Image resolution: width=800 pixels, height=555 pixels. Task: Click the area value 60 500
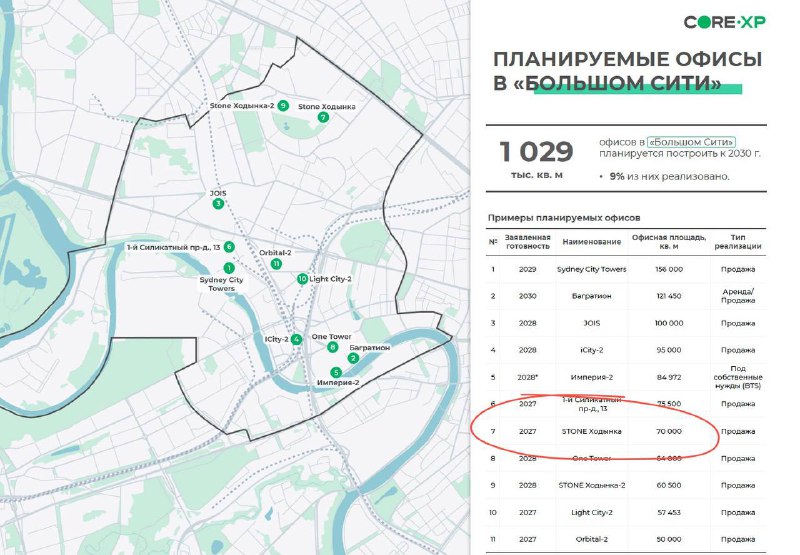pyautogui.click(x=669, y=485)
